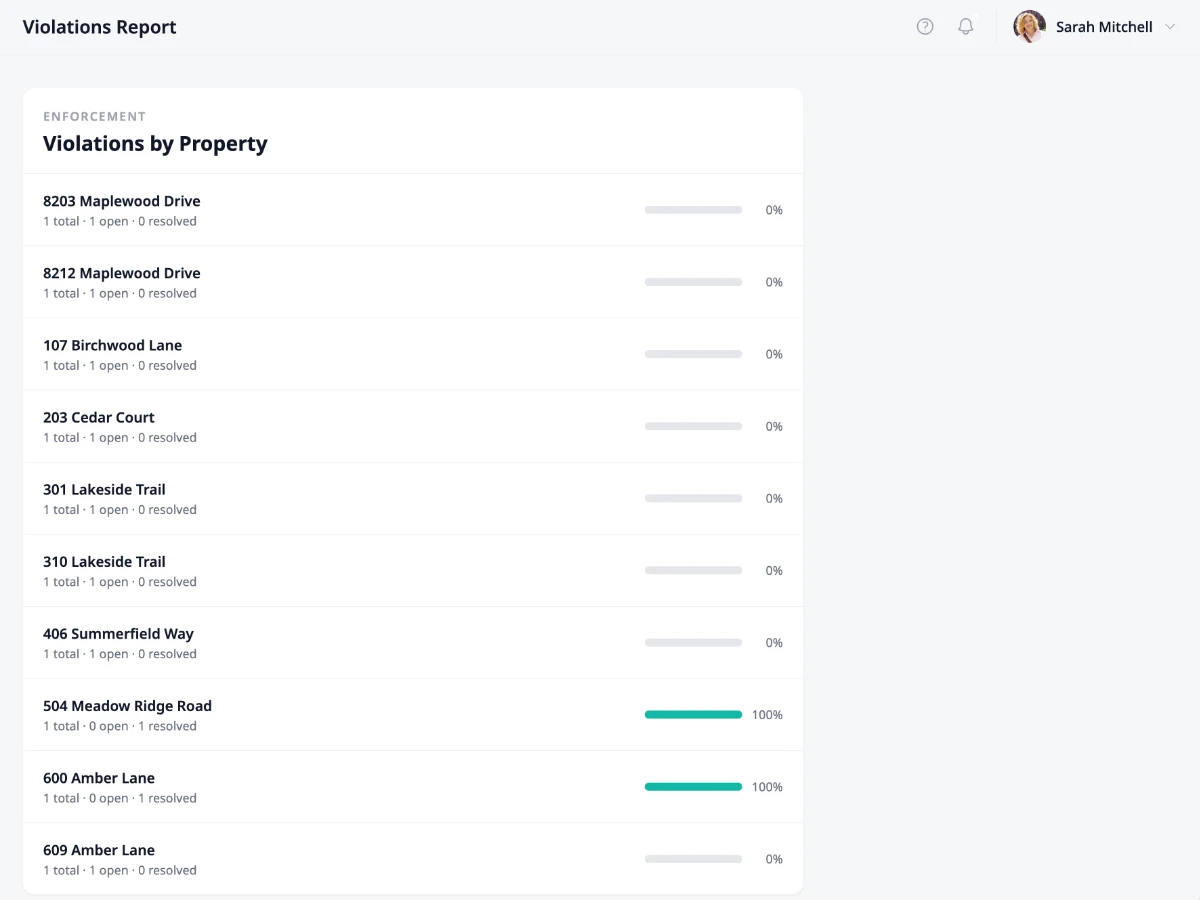Click the progress bar for 504 Meadow Ridge Road
The width and height of the screenshot is (1200, 900).
(x=693, y=714)
